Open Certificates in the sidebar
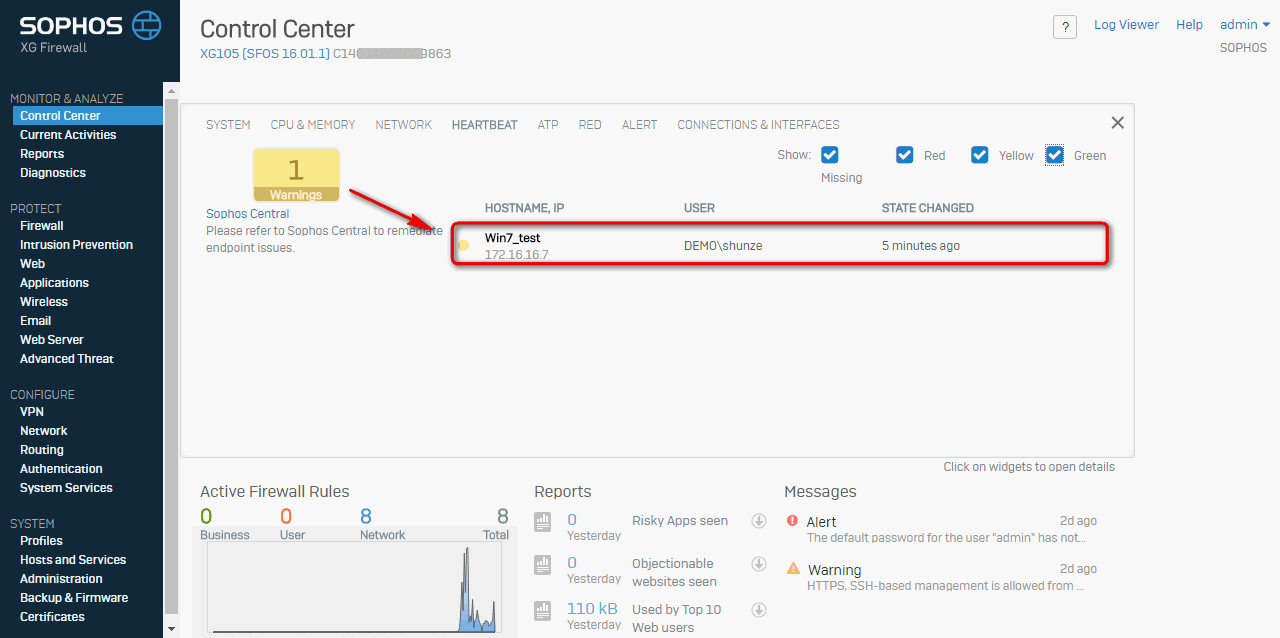The width and height of the screenshot is (1280, 638). coord(52,617)
